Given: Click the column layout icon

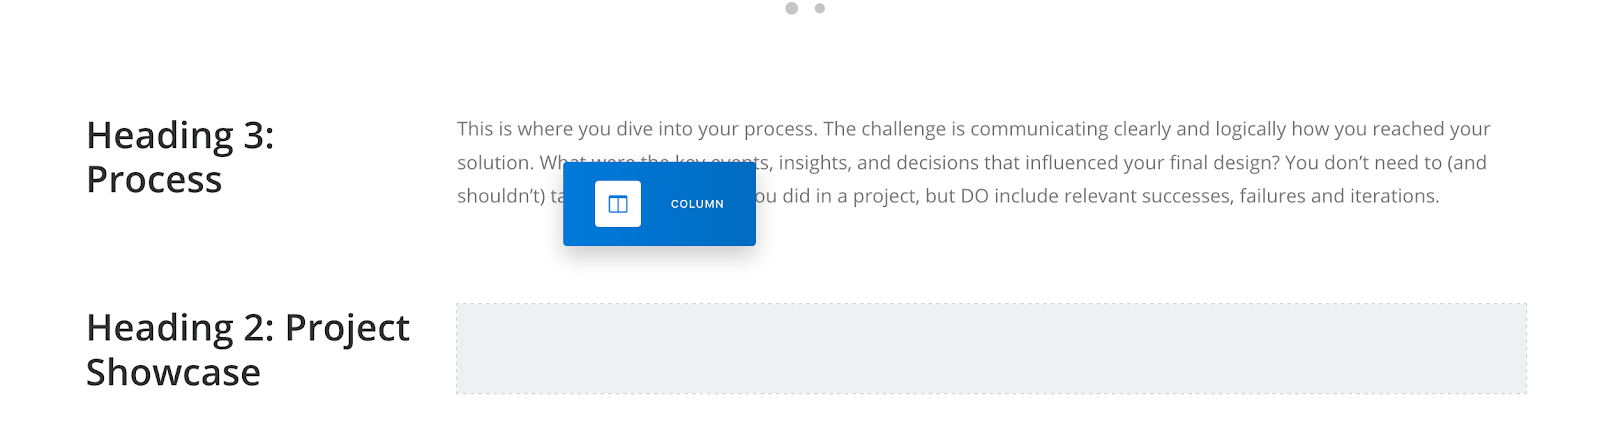Looking at the screenshot, I should [x=618, y=204].
